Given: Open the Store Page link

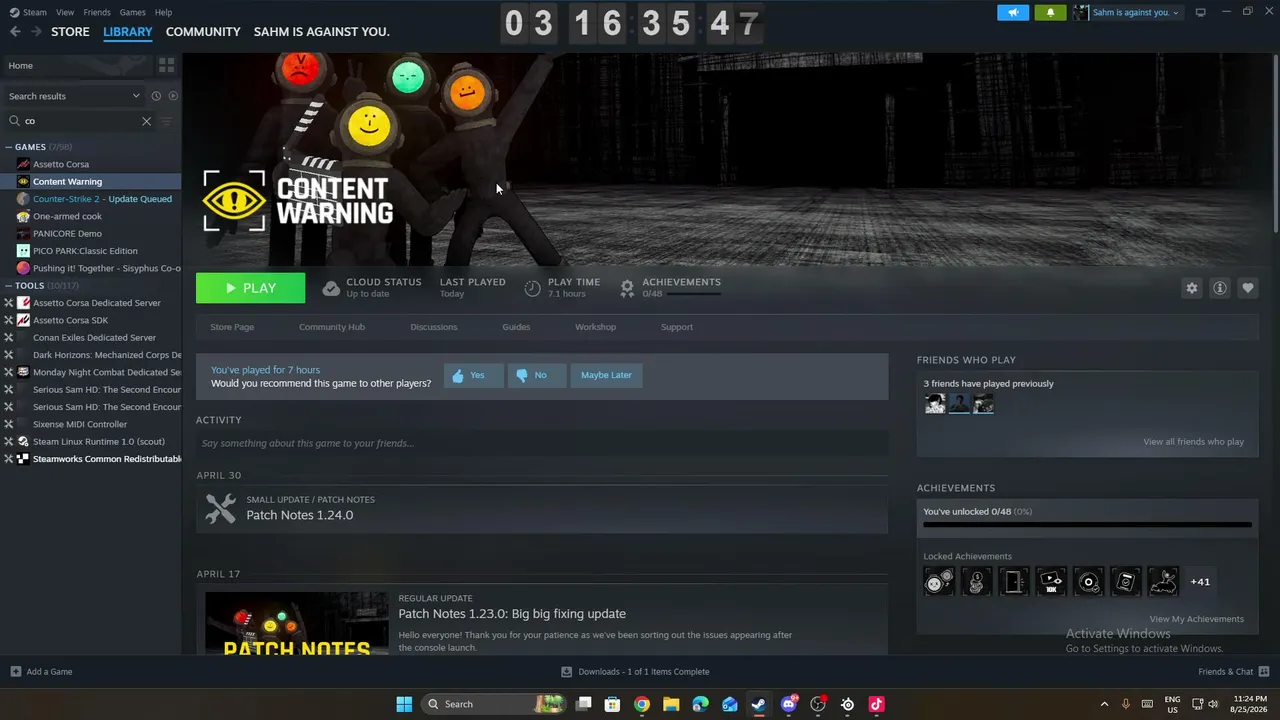Looking at the screenshot, I should (x=232, y=327).
